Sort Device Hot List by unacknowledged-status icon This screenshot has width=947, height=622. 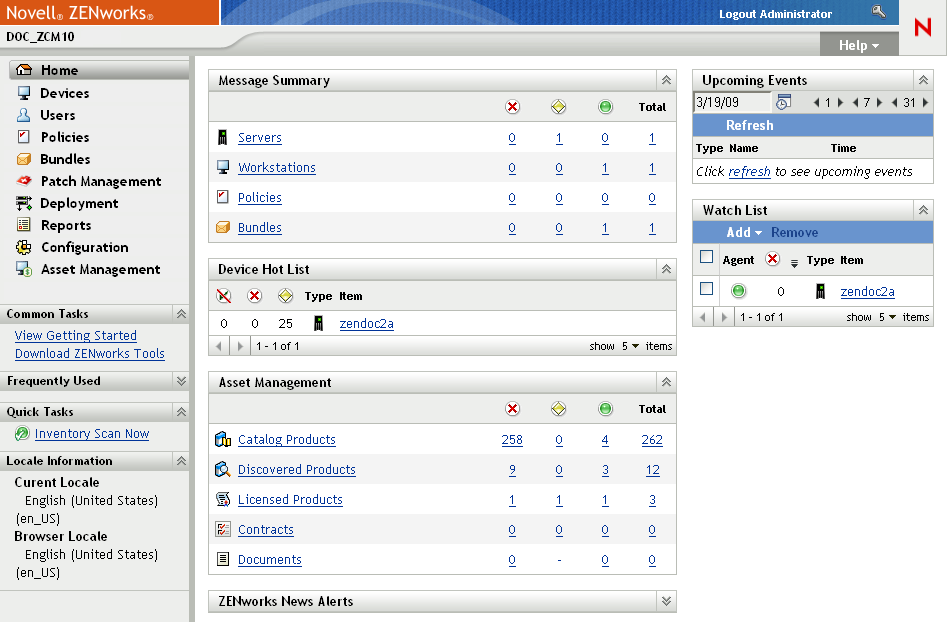click(224, 296)
